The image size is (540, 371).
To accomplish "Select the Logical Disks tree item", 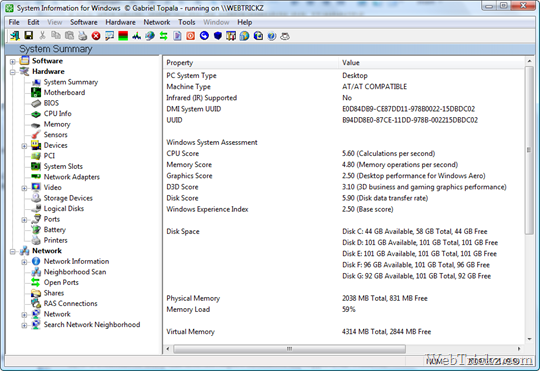I will [64, 208].
